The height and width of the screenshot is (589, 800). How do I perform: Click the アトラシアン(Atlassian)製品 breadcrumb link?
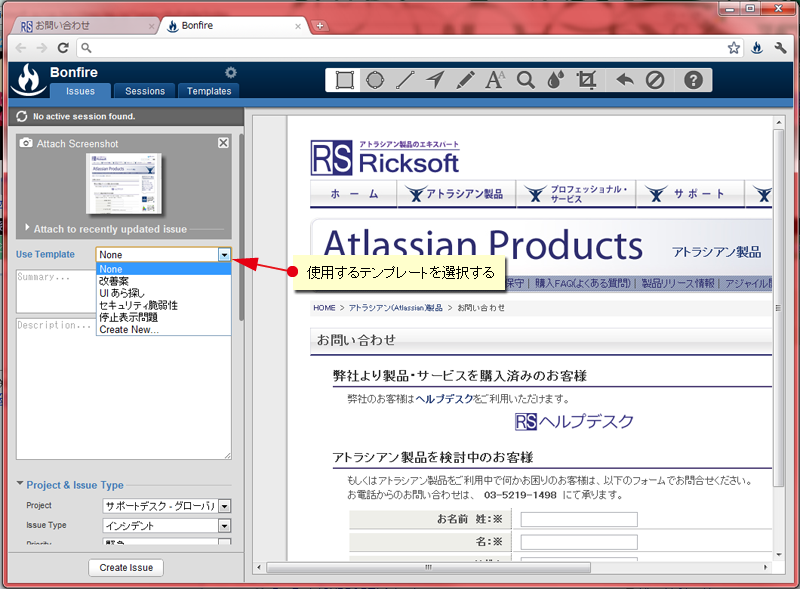(x=395, y=308)
